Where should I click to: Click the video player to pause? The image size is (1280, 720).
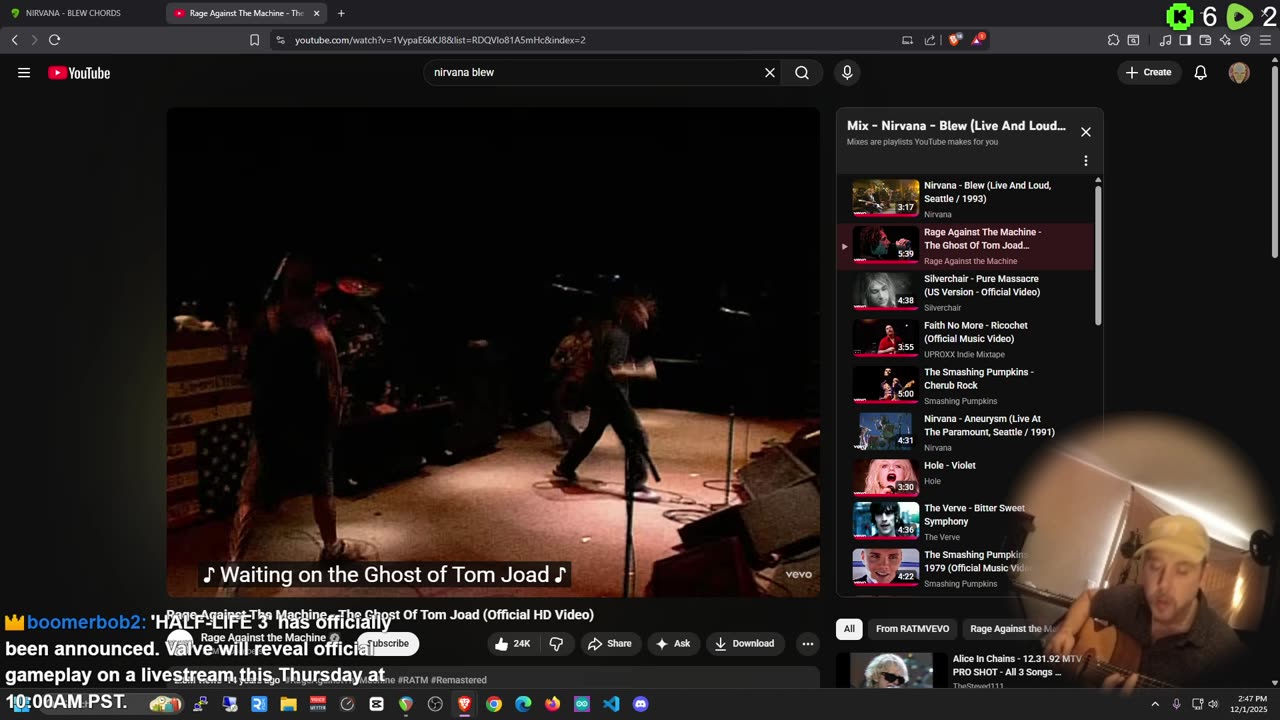point(493,352)
